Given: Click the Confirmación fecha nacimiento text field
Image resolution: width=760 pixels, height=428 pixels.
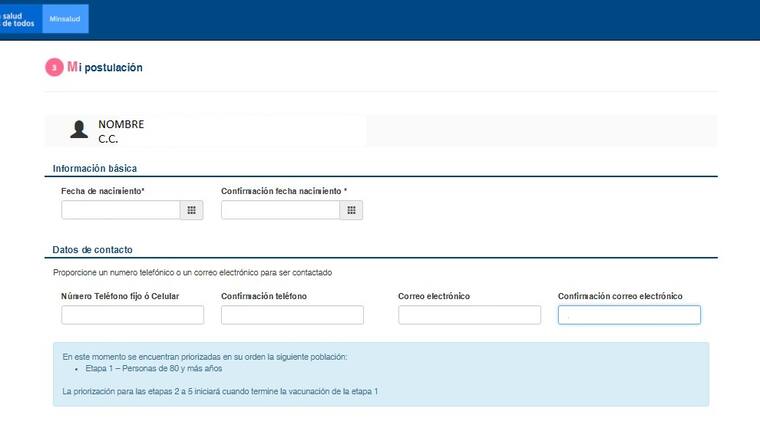Looking at the screenshot, I should click(x=280, y=210).
